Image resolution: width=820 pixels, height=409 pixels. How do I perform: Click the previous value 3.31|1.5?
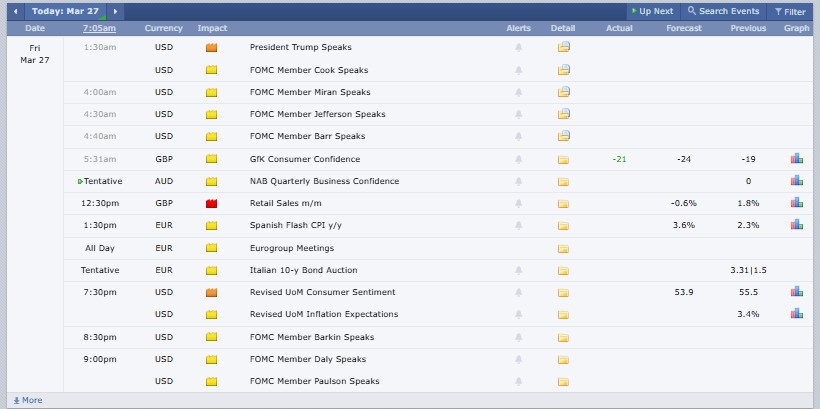click(x=748, y=270)
